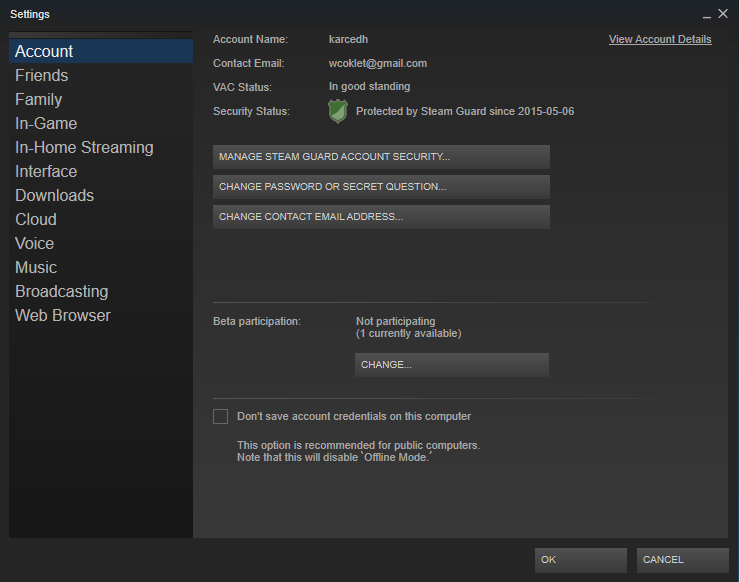The height and width of the screenshot is (582, 740).
Task: Open View Account Details link
Action: tap(660, 40)
